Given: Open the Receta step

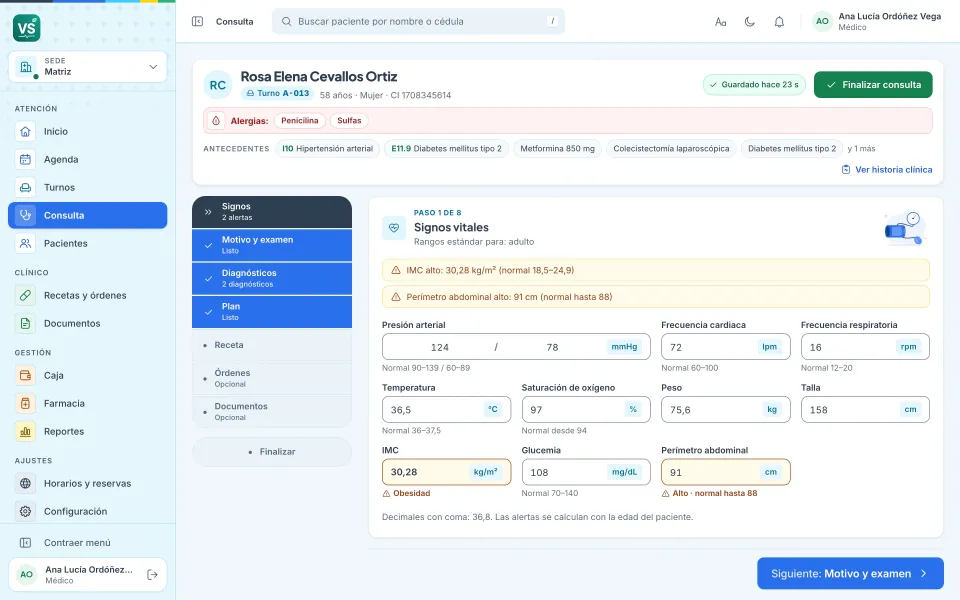Looking at the screenshot, I should click(x=272, y=345).
